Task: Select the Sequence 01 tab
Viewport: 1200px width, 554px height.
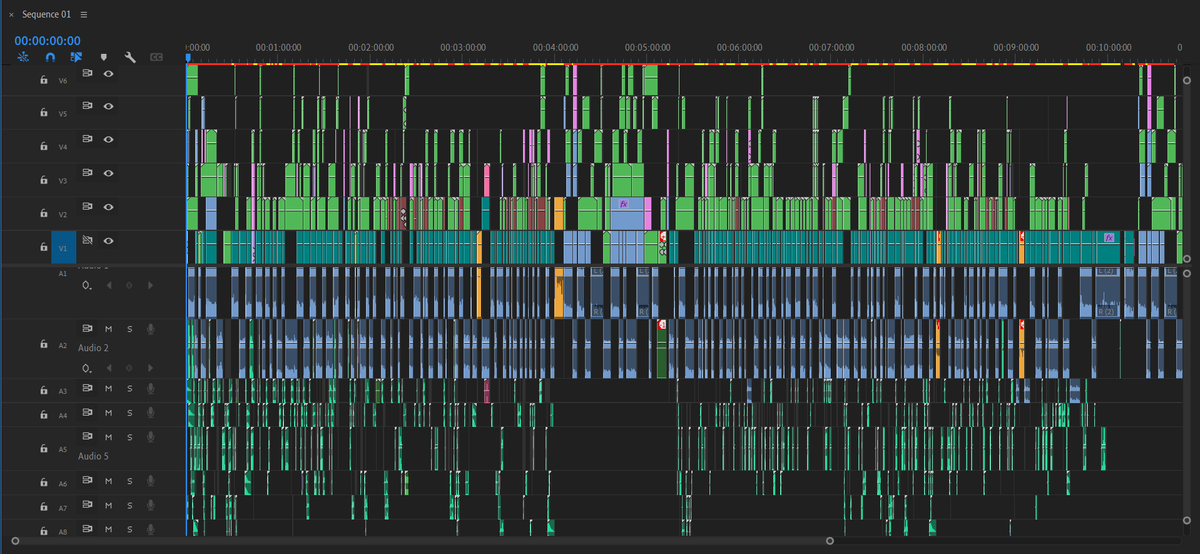Action: (46, 15)
